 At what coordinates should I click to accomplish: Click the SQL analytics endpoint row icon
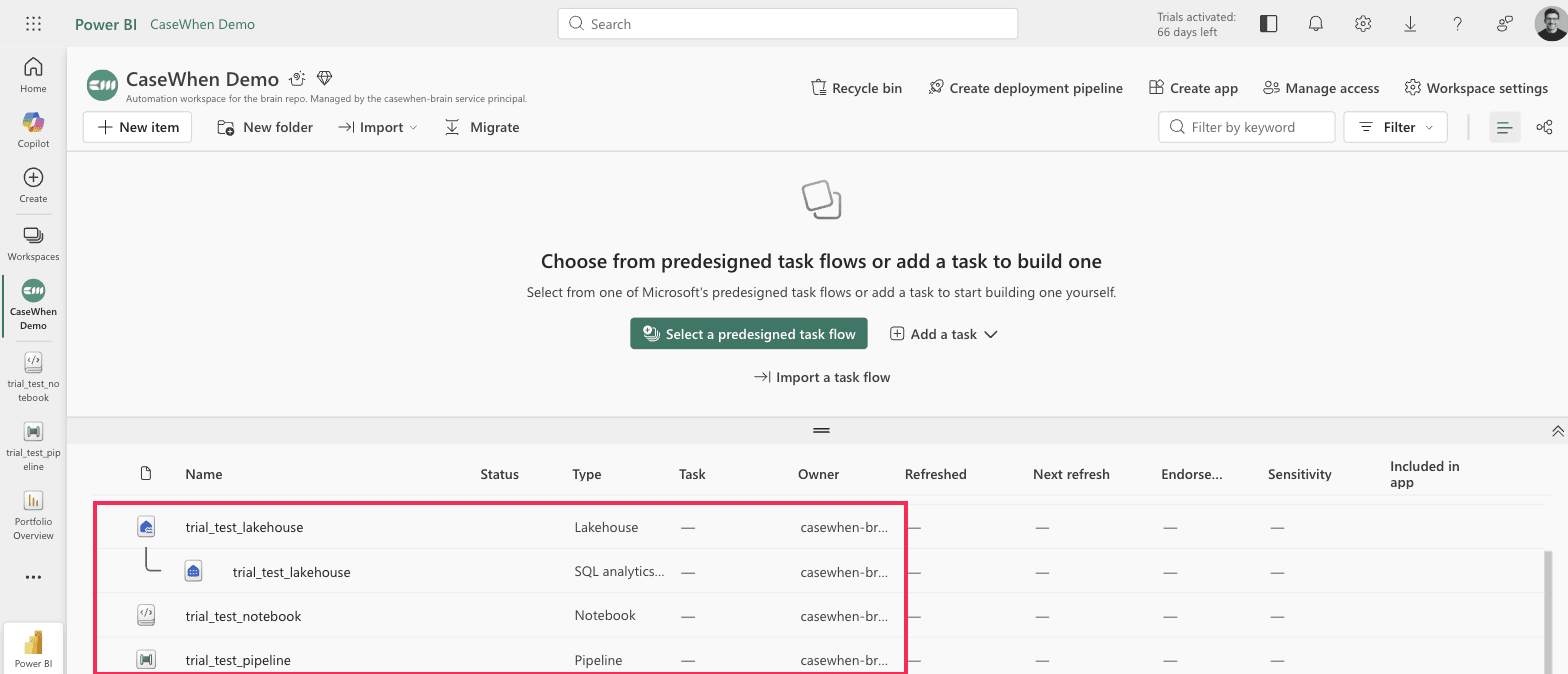pos(194,571)
